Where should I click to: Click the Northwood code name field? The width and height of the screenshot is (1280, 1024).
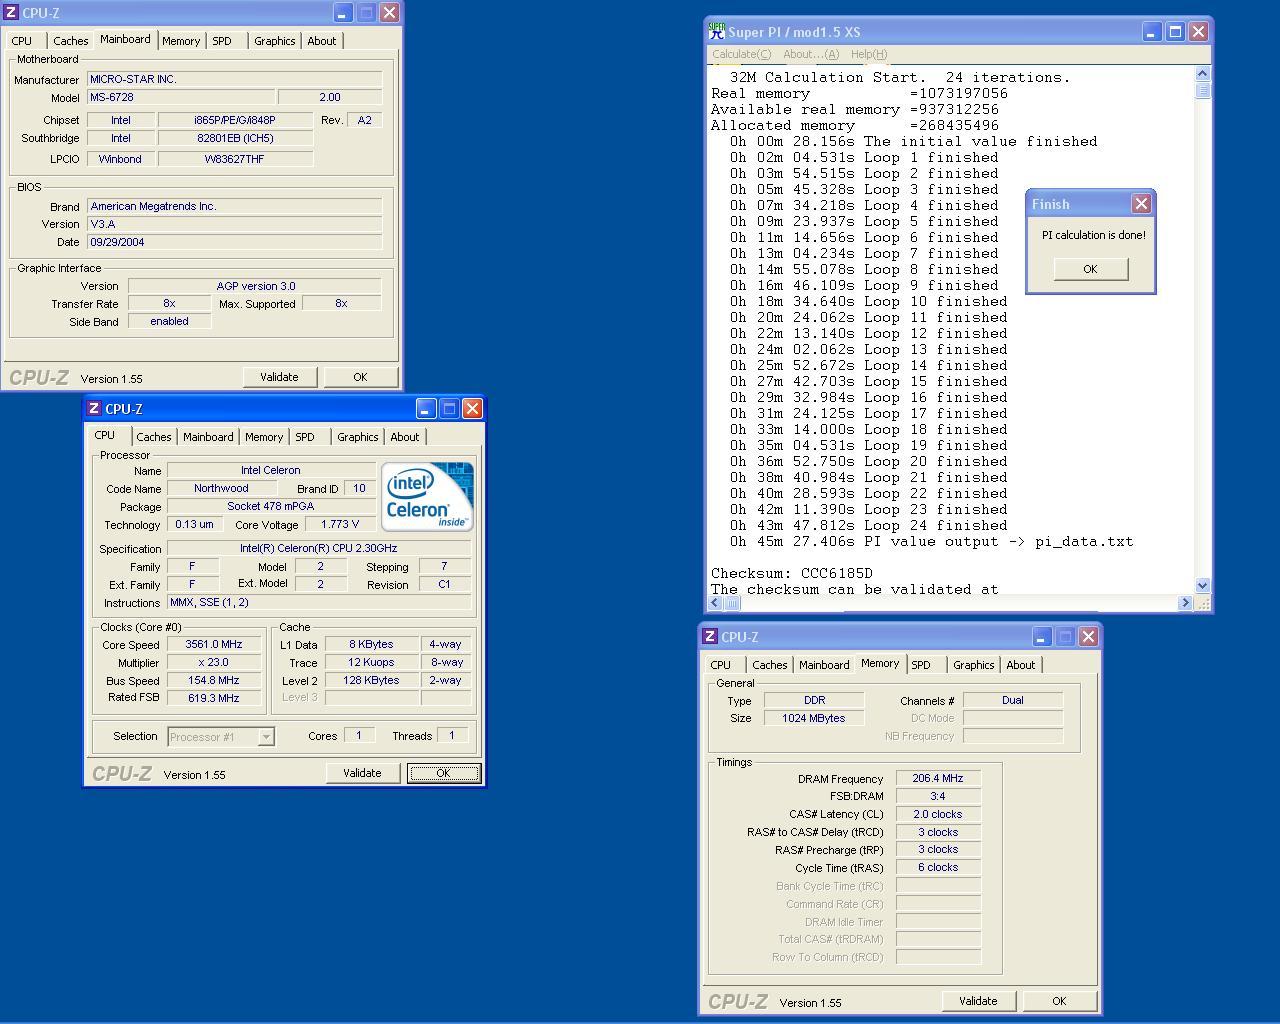[x=221, y=489]
